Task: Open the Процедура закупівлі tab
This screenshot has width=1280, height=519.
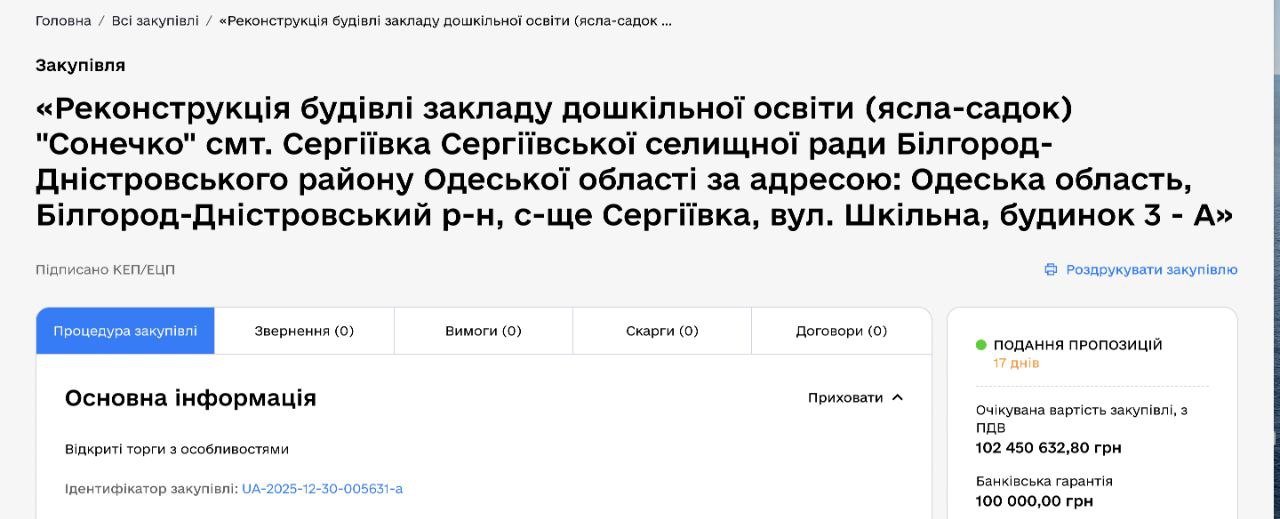Action: [125, 331]
